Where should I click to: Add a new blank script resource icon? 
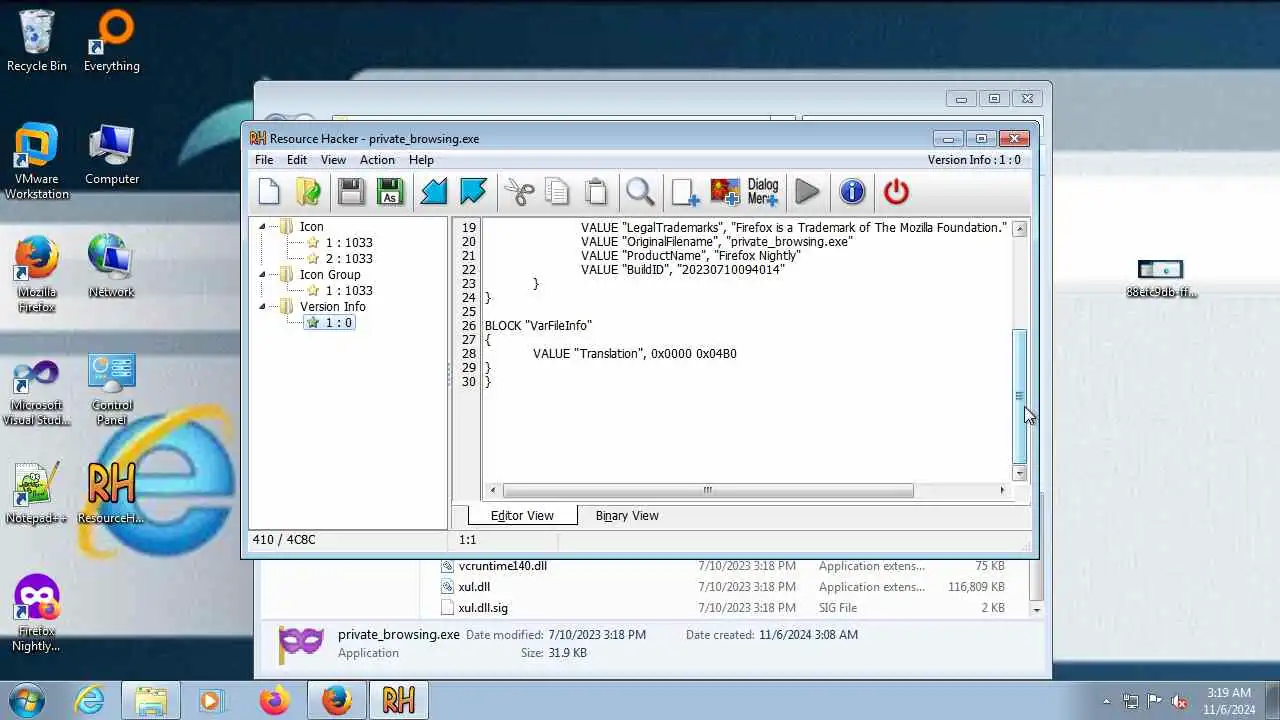tap(685, 191)
